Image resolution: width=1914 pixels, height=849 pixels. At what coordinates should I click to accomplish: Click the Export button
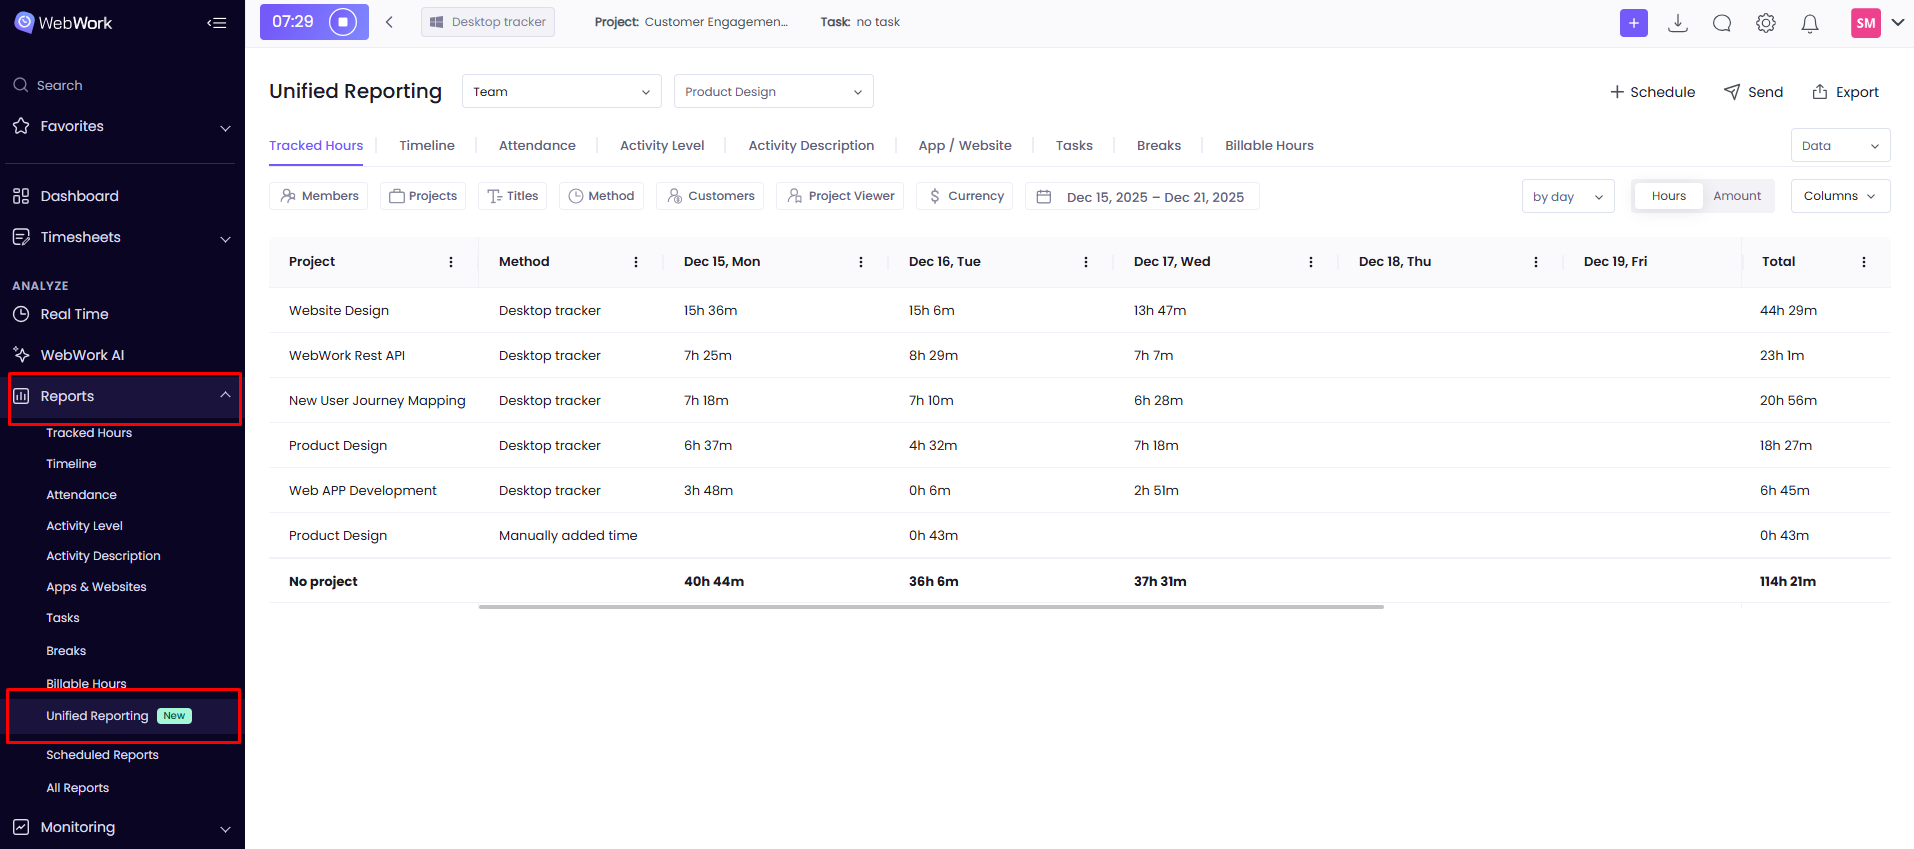[x=1846, y=92]
